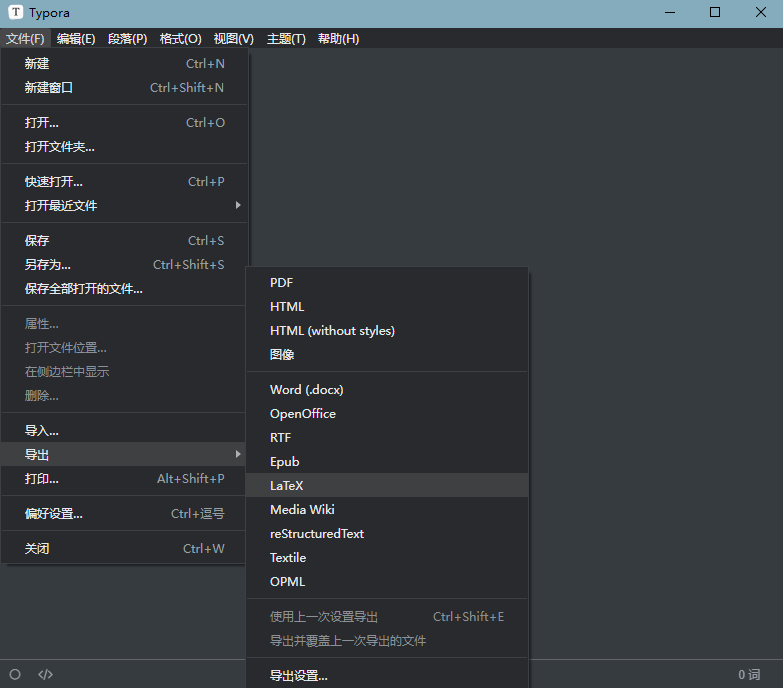Click 导入... menu entry
This screenshot has height=688, width=783.
tap(124, 430)
